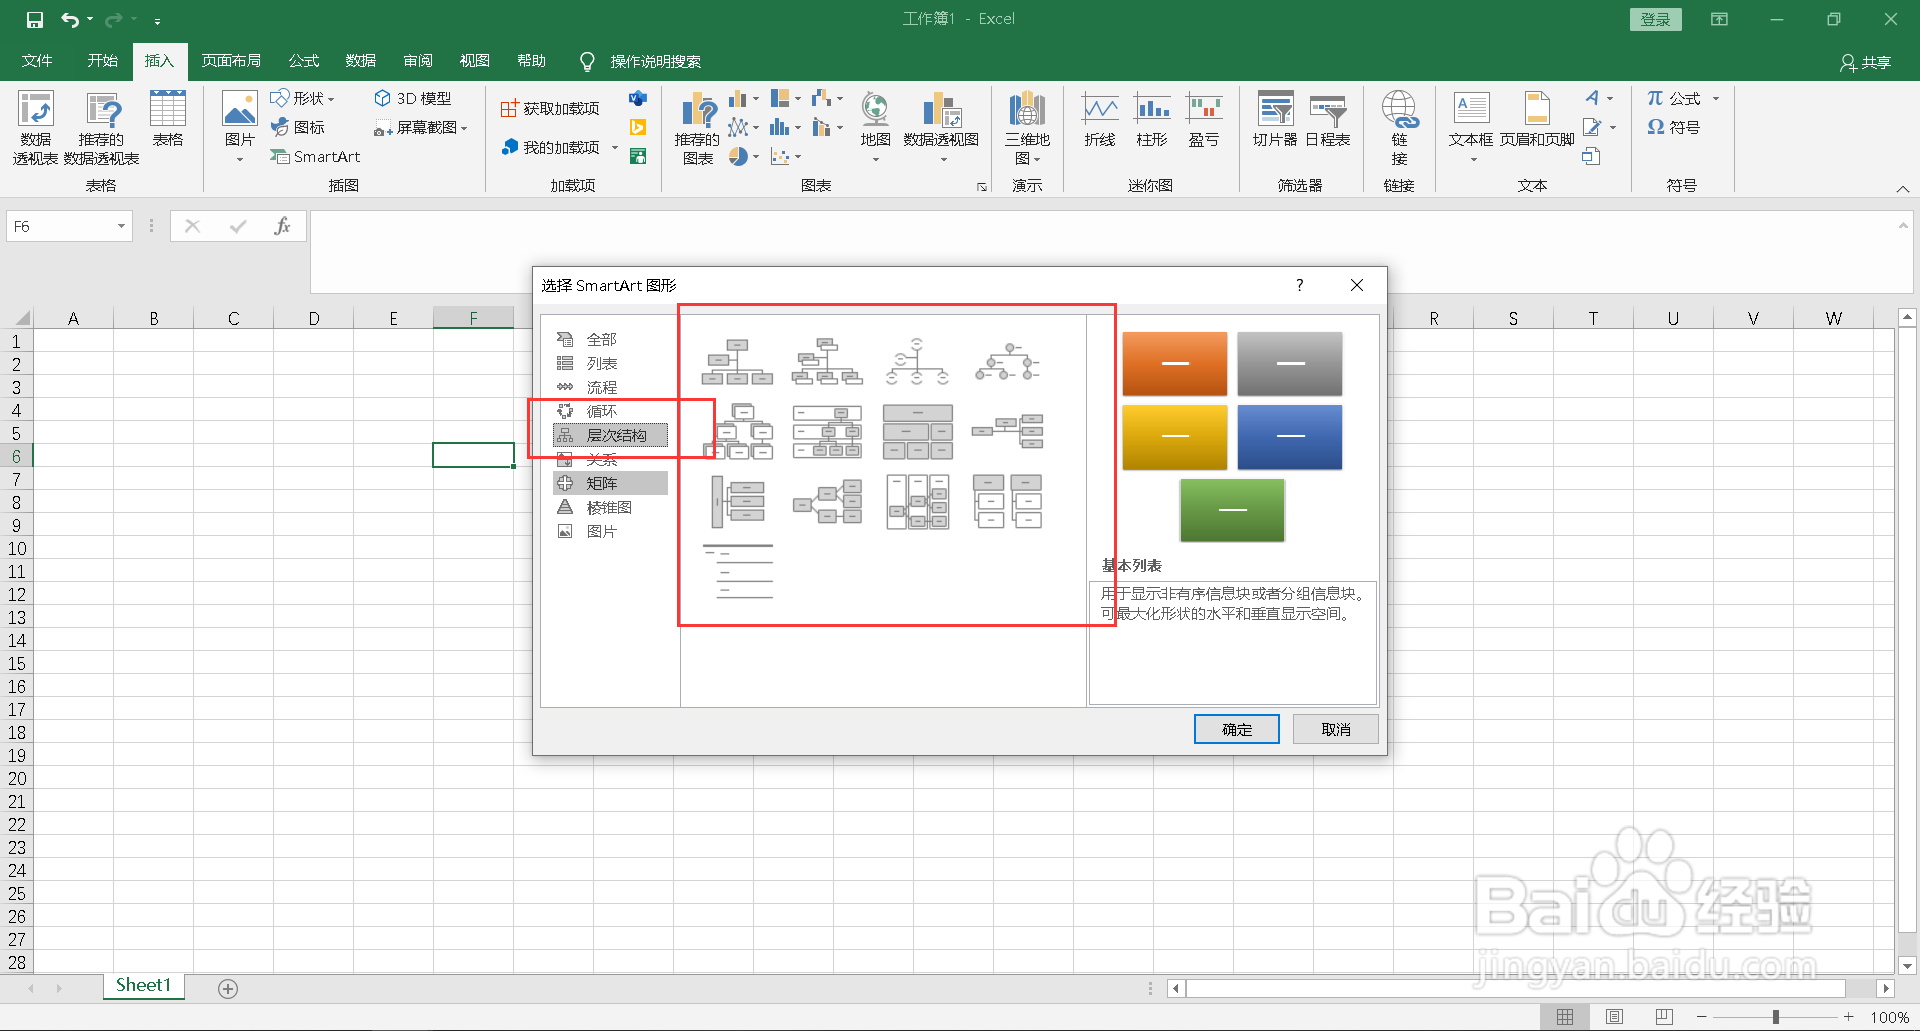Select 棱锥图 category in SmartArt dialog
Image resolution: width=1920 pixels, height=1031 pixels.
(610, 507)
